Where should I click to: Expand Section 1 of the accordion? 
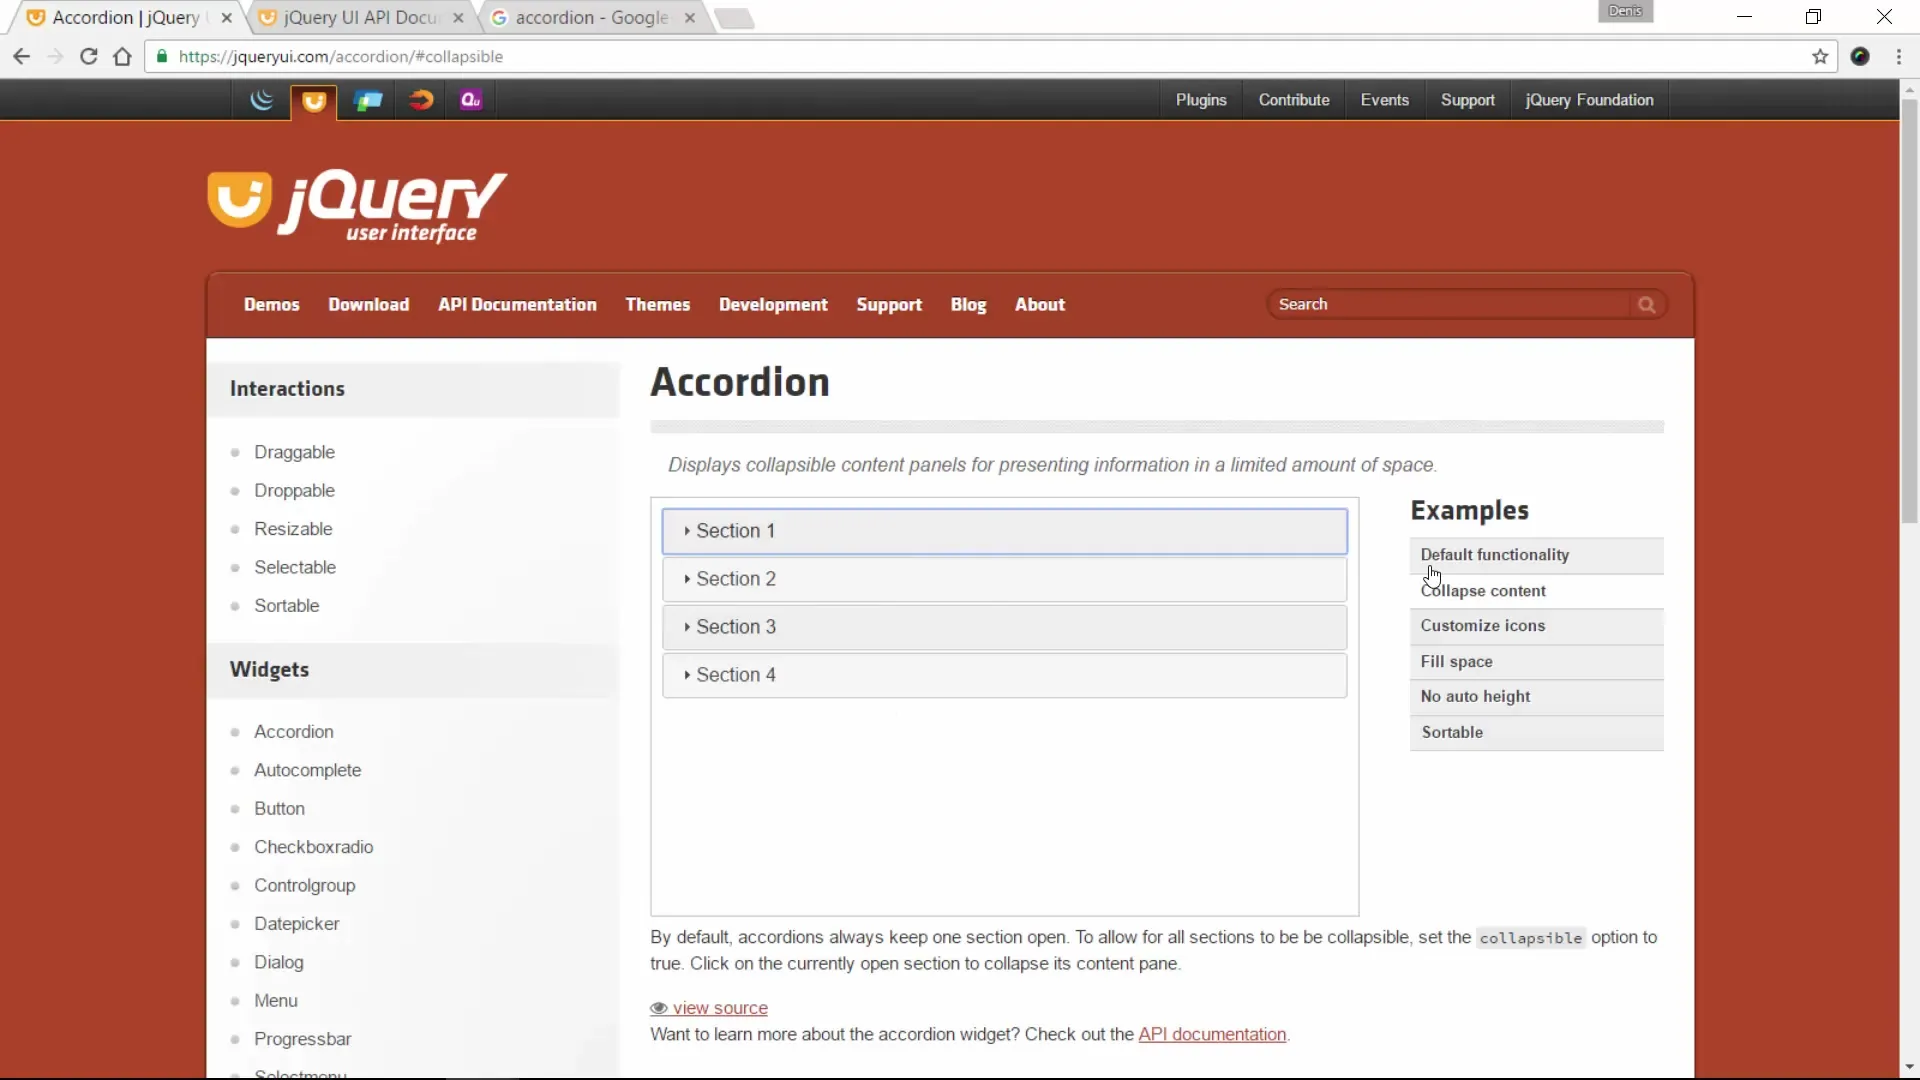tap(1004, 531)
